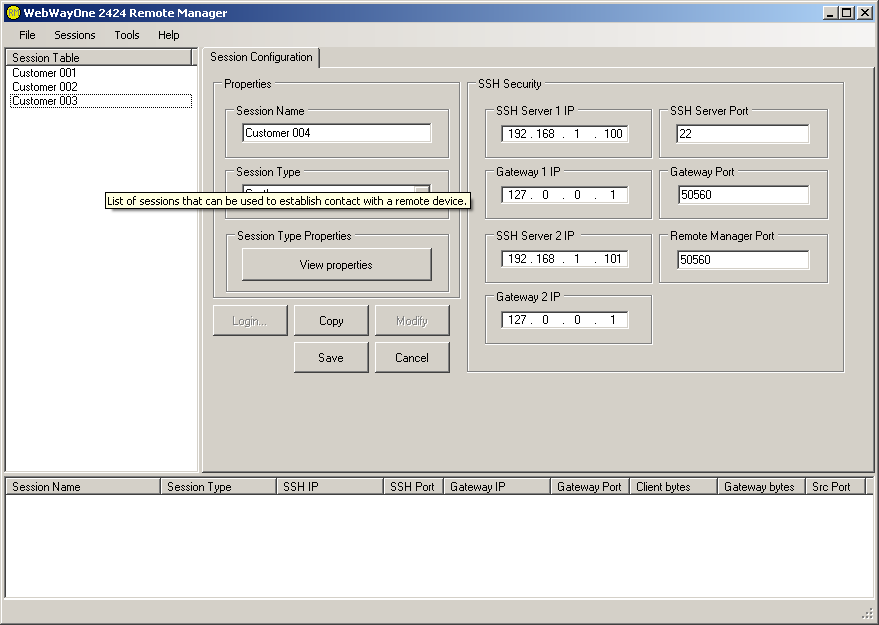Open the Help menu
The image size is (879, 625).
click(169, 35)
